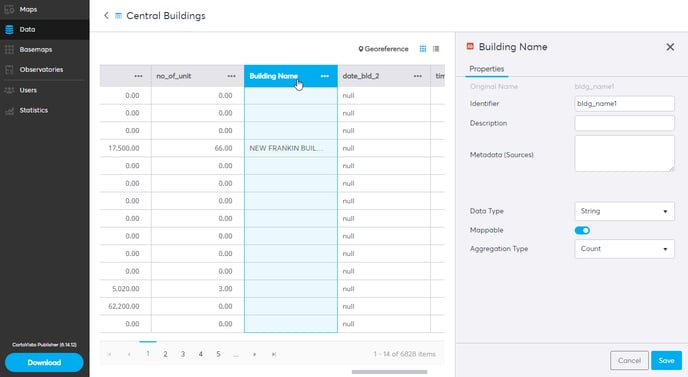The image size is (688, 377).
Task: Go to page 2
Action: tap(165, 354)
